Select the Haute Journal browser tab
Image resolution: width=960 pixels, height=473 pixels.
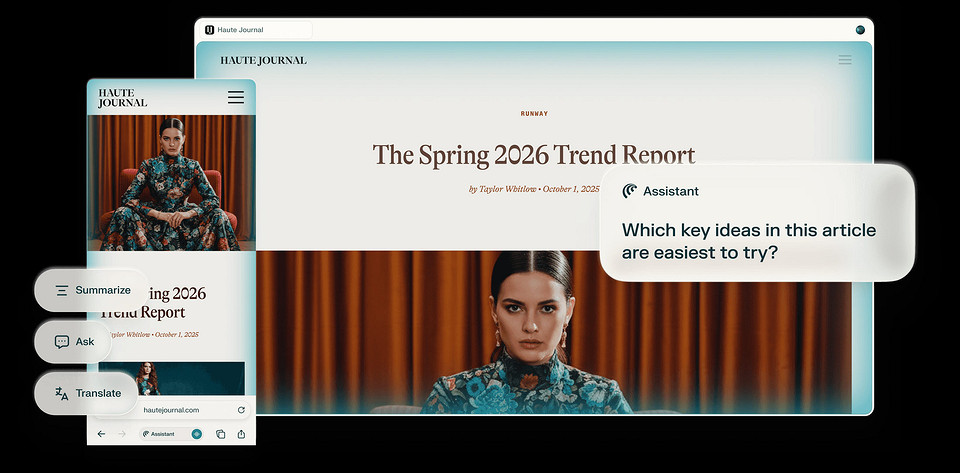tap(255, 30)
